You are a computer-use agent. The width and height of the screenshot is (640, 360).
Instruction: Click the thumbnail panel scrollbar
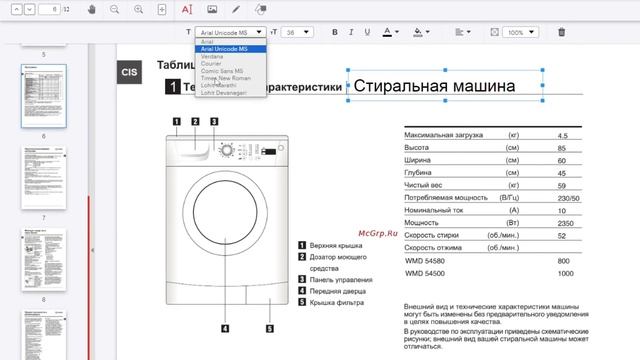pos(89,278)
